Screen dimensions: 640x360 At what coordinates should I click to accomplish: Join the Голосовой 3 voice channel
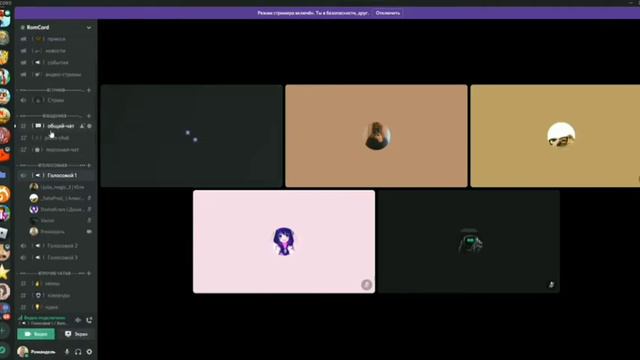click(x=56, y=258)
